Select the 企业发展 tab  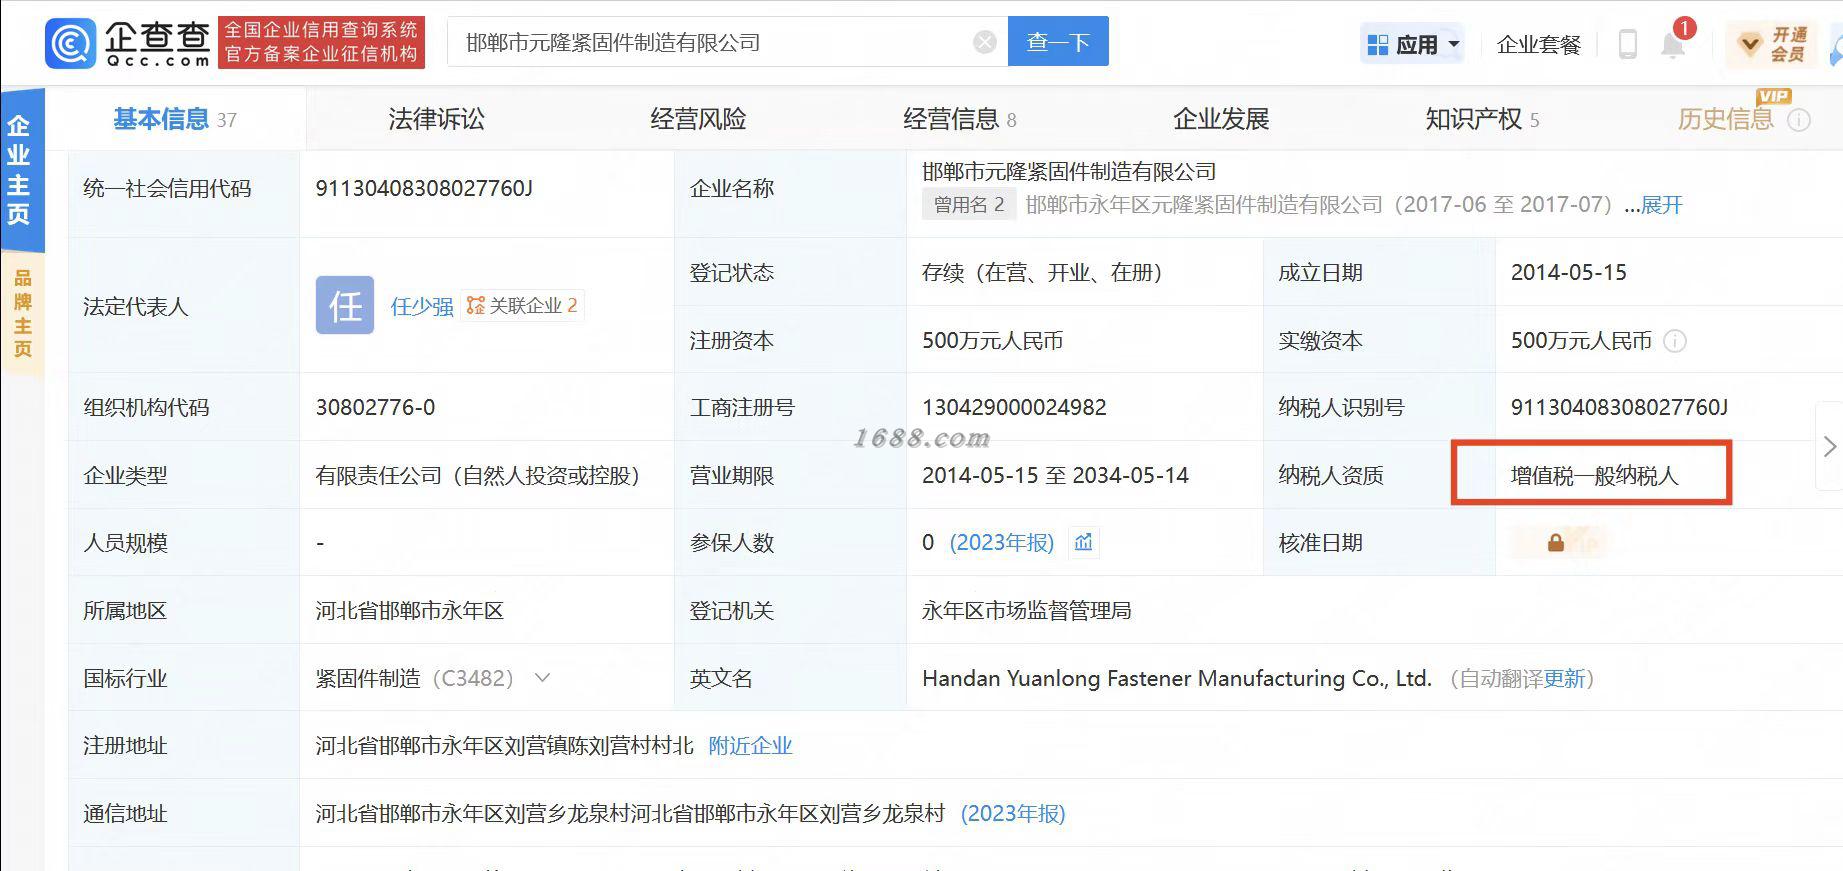point(1221,119)
